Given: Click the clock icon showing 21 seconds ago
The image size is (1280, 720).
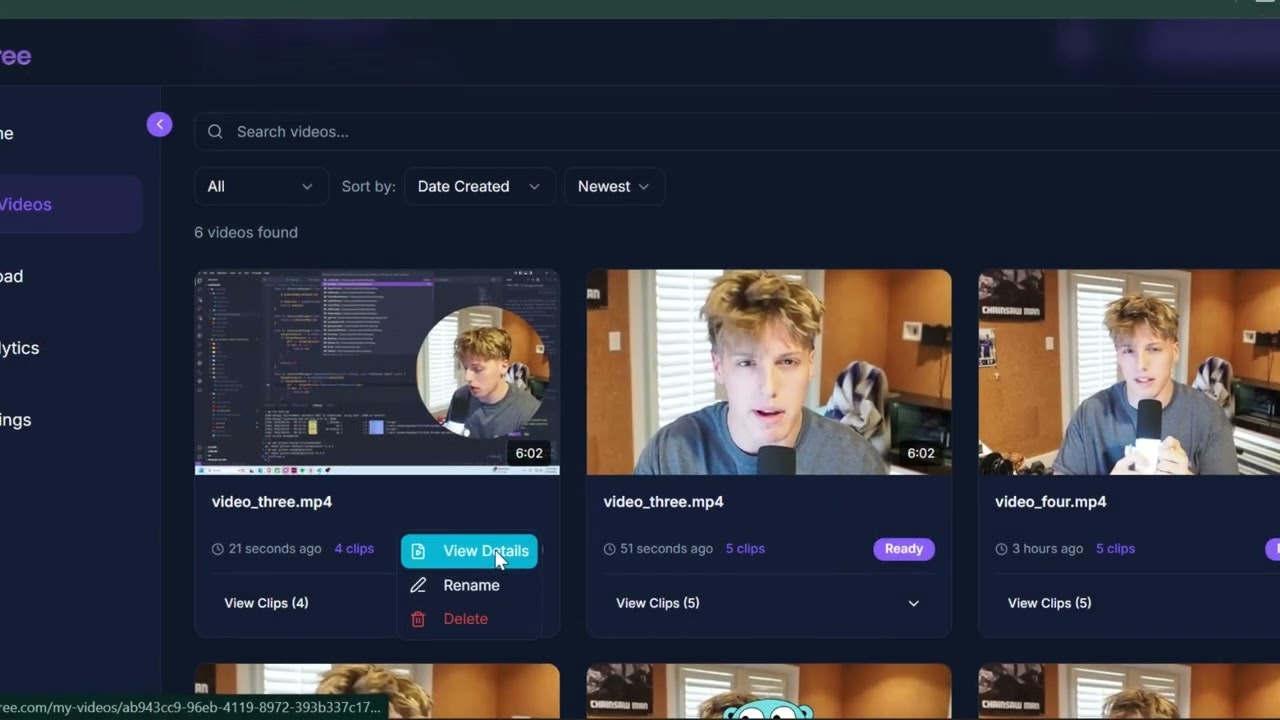Looking at the screenshot, I should 216,548.
